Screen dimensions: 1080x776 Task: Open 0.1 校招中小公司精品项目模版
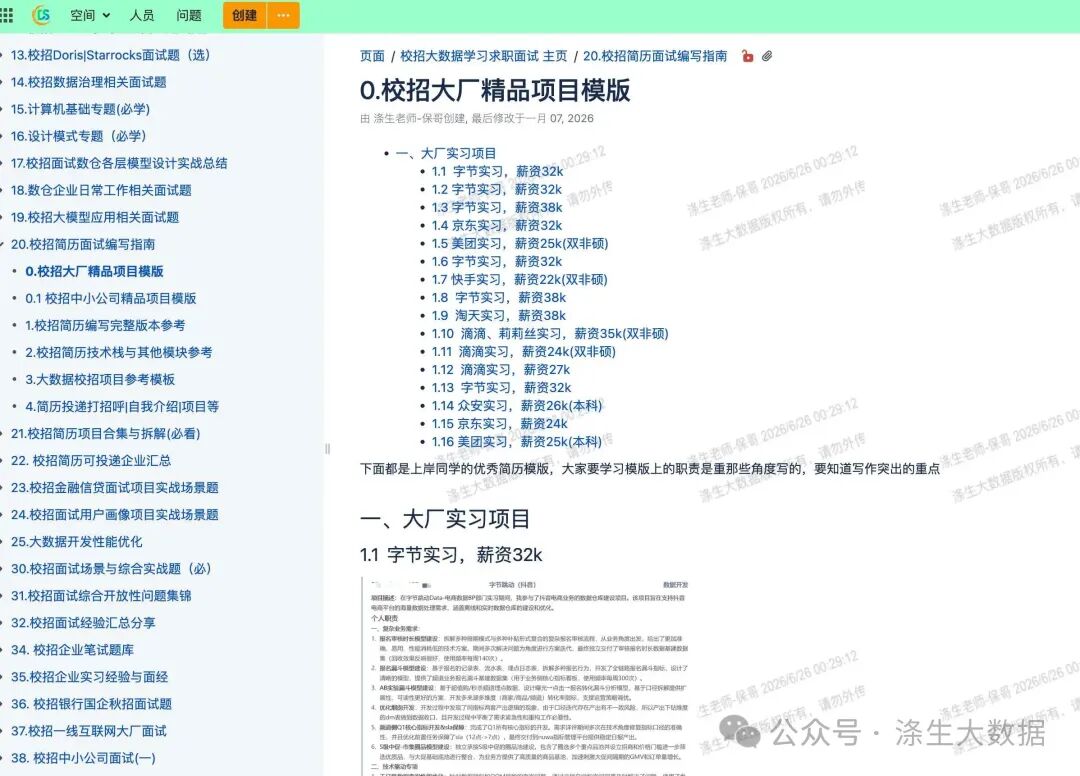(x=110, y=298)
